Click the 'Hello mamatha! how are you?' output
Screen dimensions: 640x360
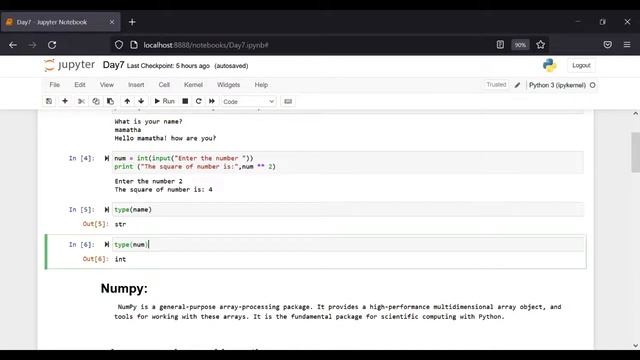point(165,138)
